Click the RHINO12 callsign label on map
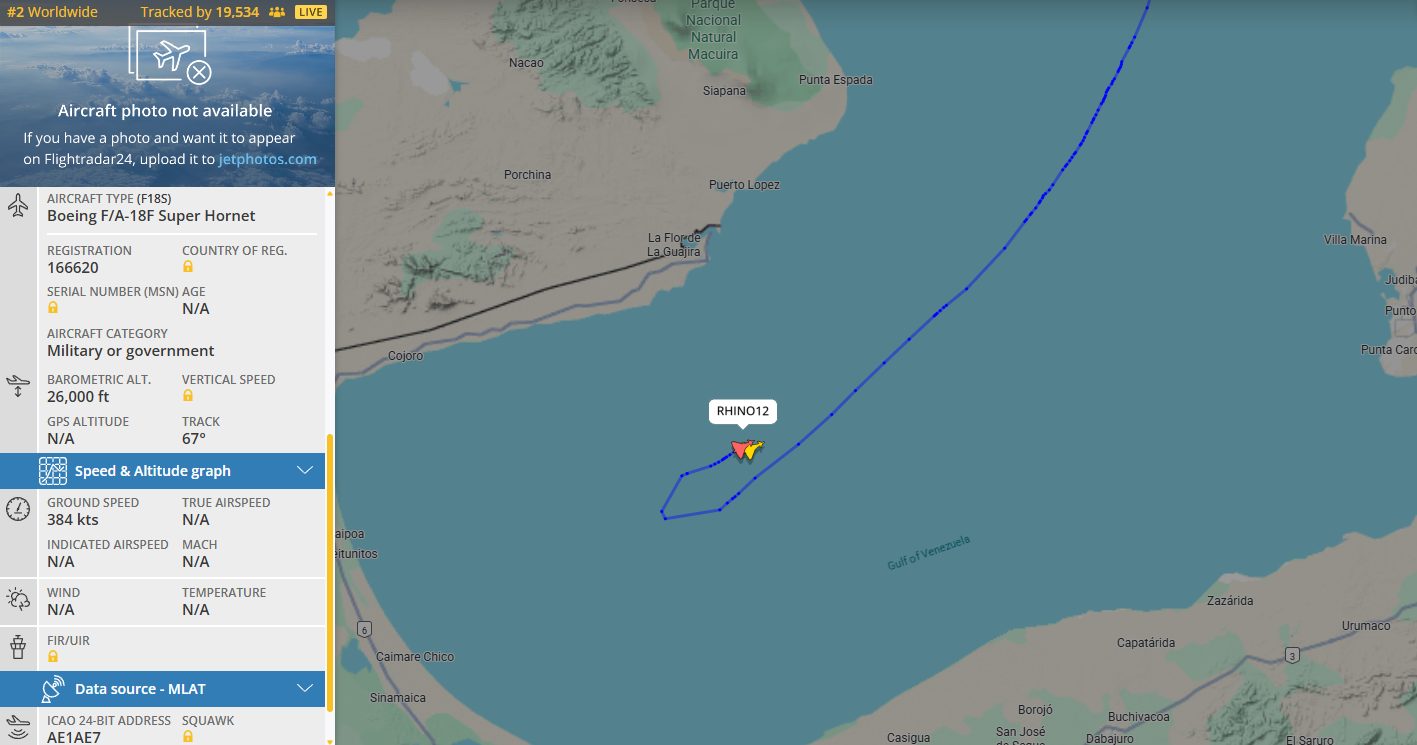The height and width of the screenshot is (745, 1417). (x=743, y=411)
